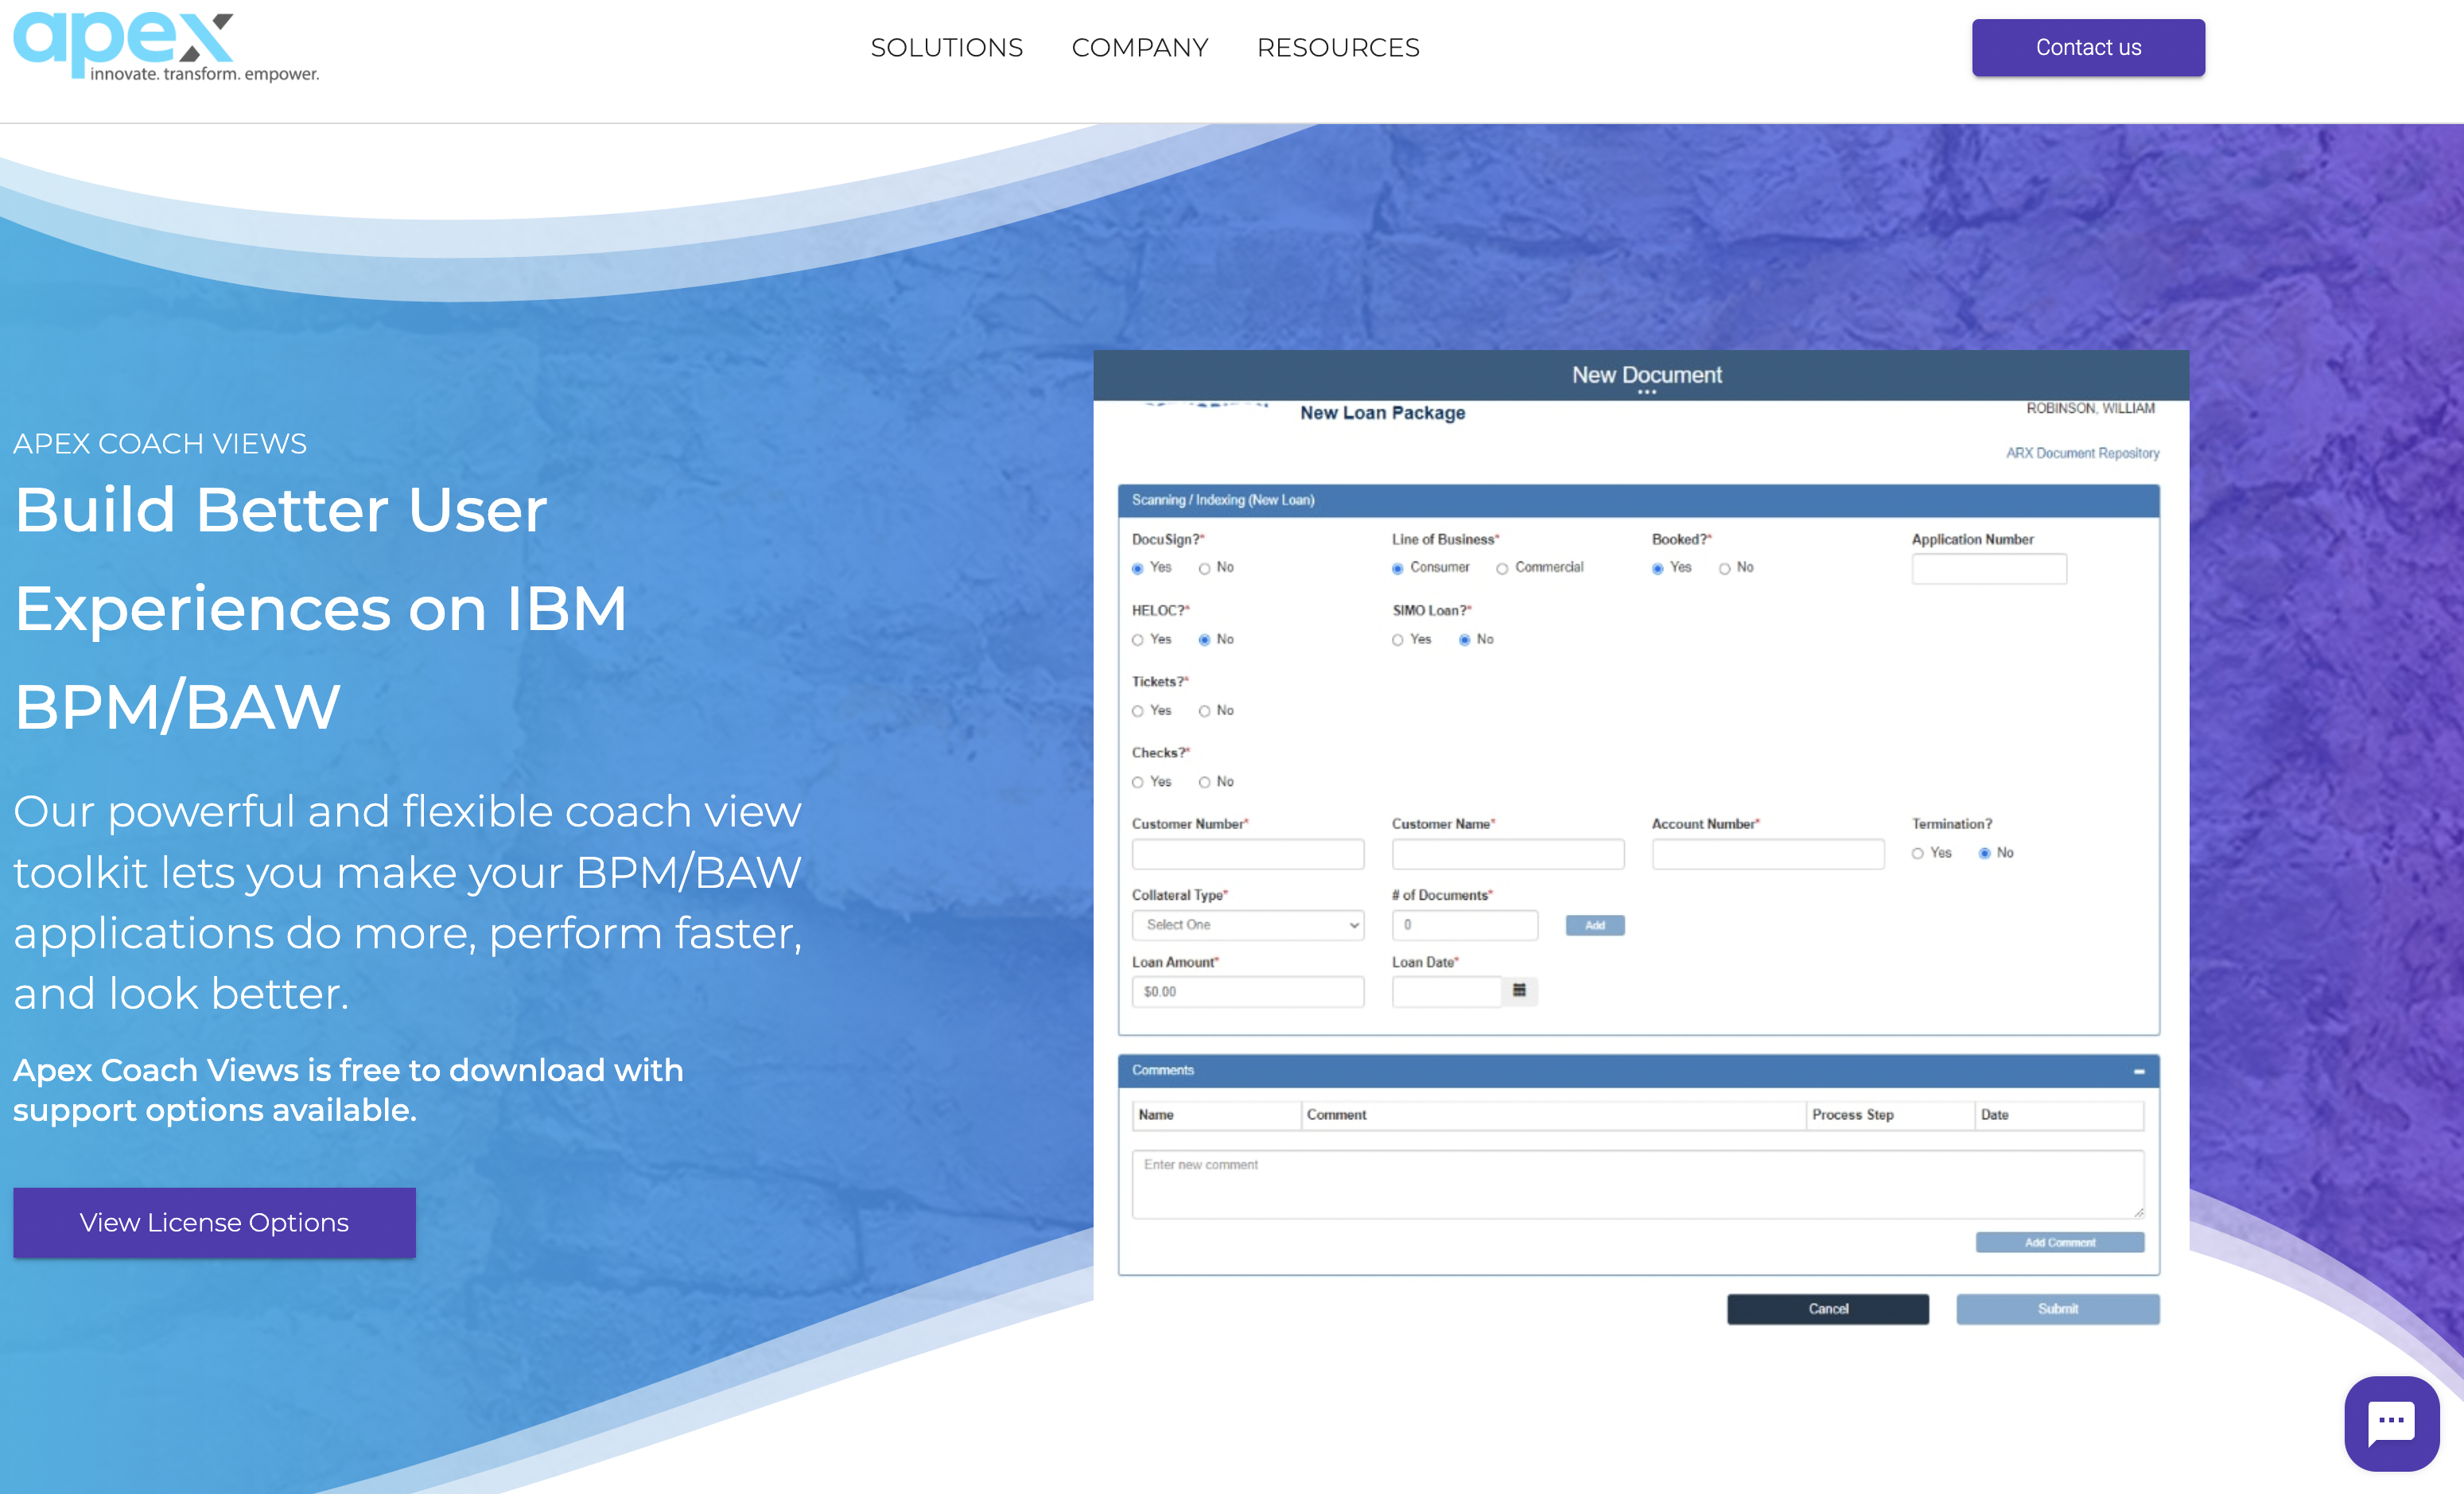
Task: Click the Enter new comment box
Action: point(1638,1184)
